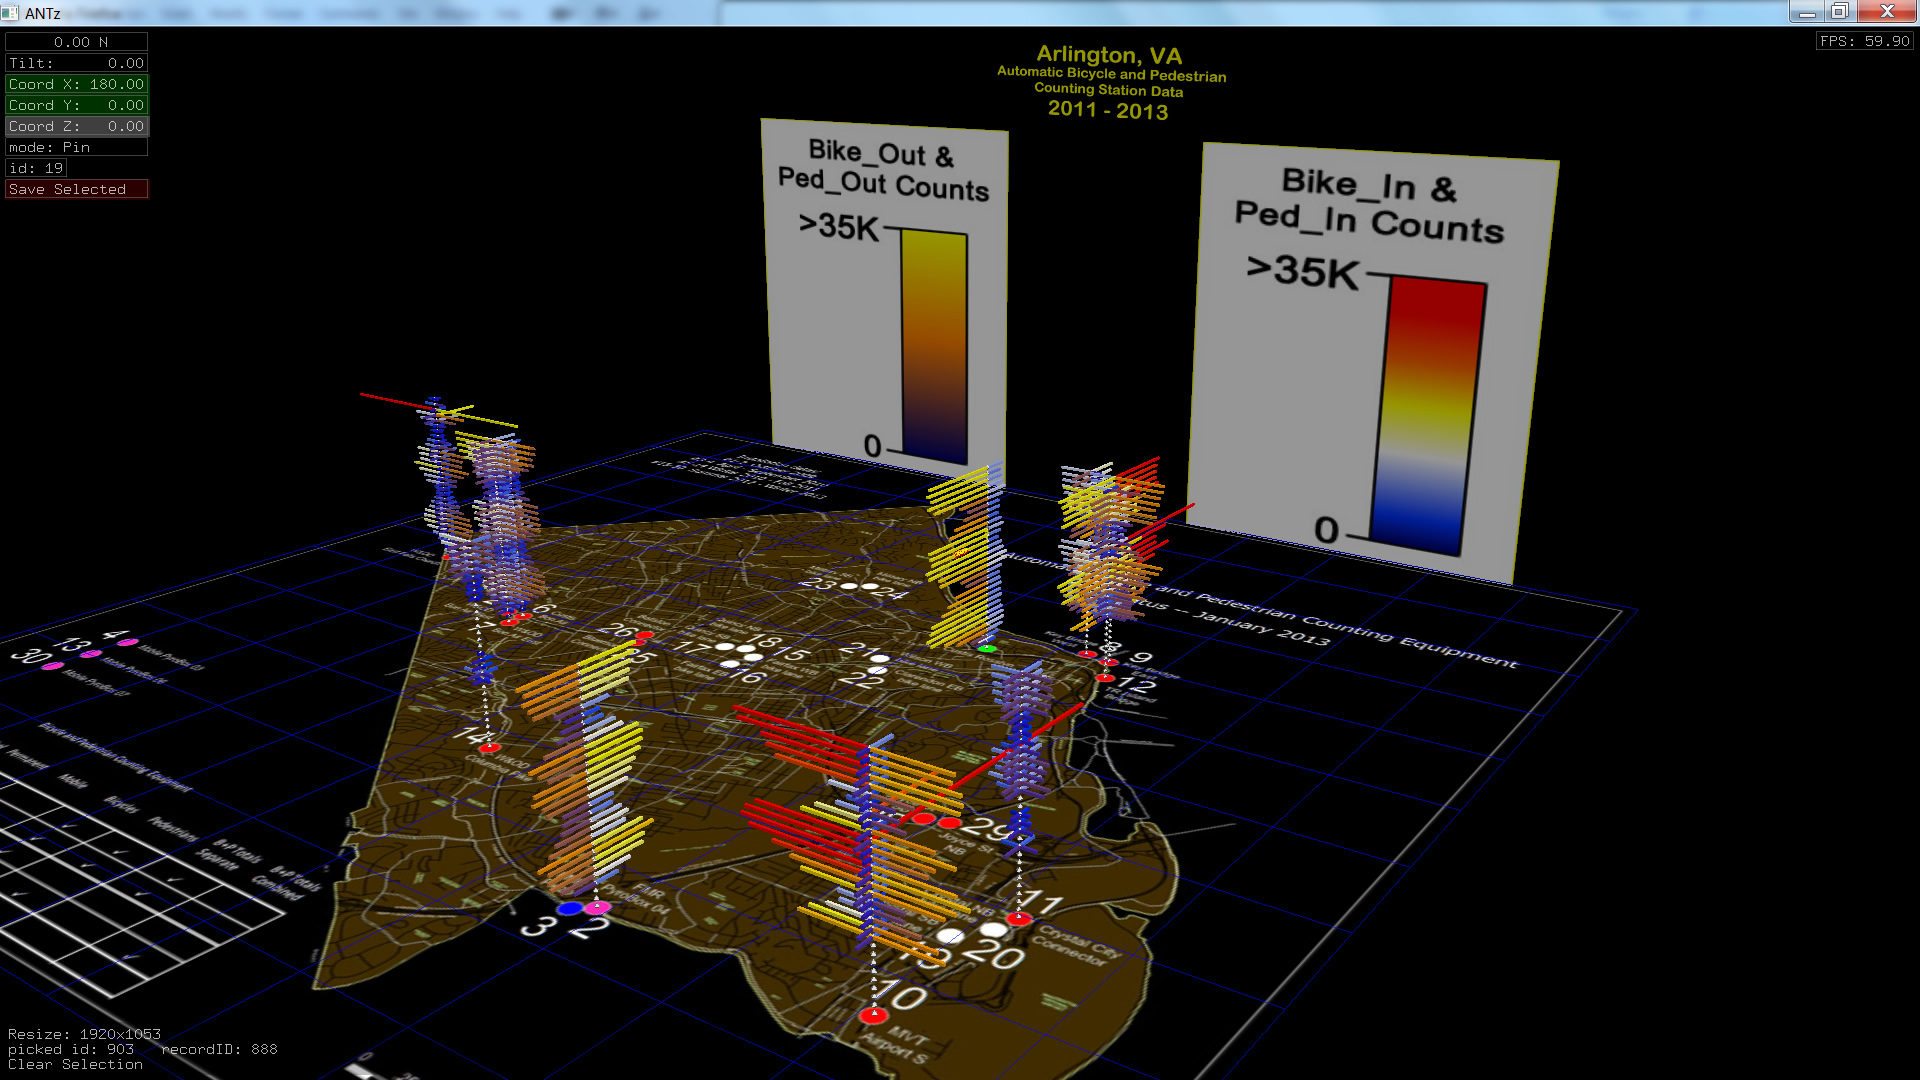Click the red station 10 pin marker
This screenshot has width=1920, height=1080.
[873, 1016]
